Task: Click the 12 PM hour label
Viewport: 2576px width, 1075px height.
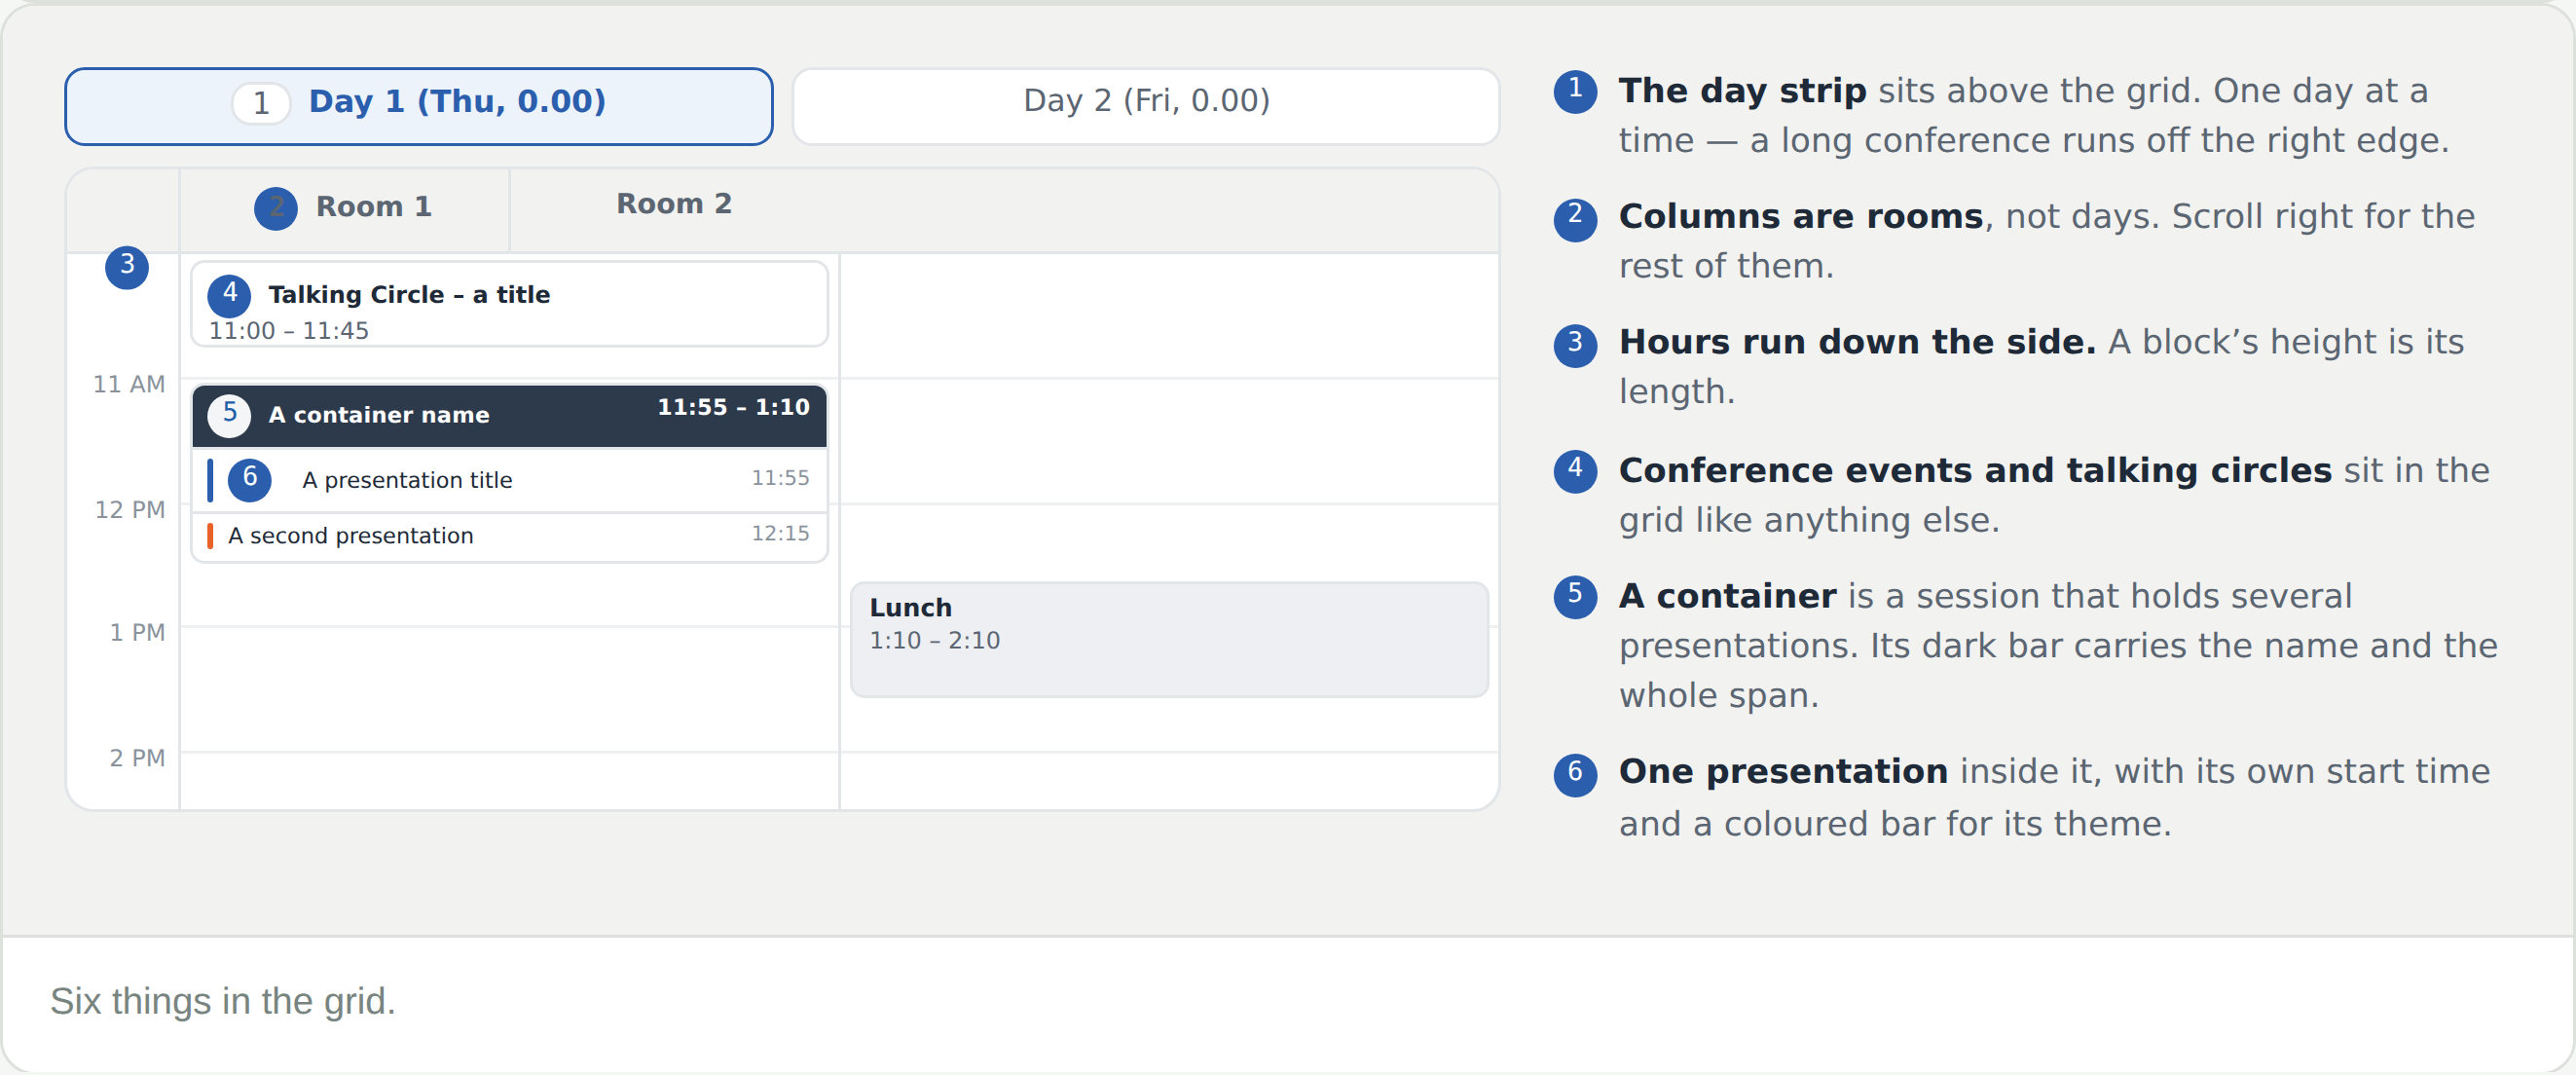Action: [x=130, y=510]
